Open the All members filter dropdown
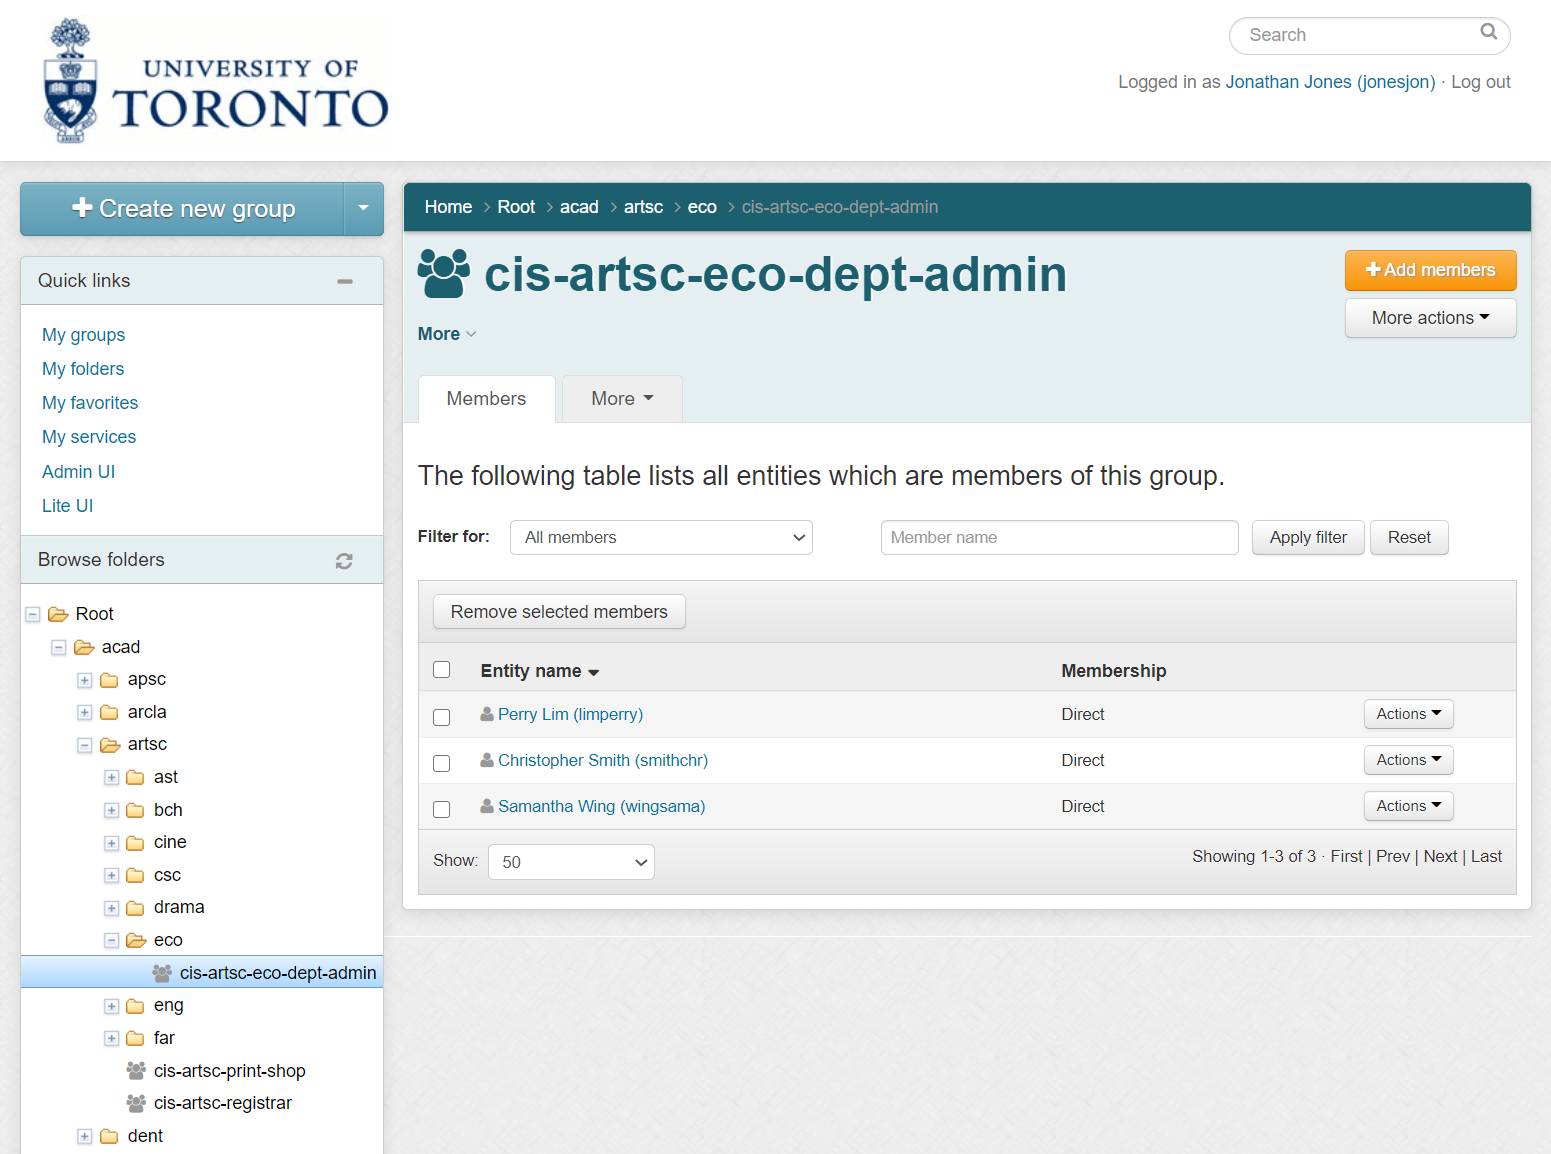This screenshot has height=1154, width=1551. click(x=661, y=537)
